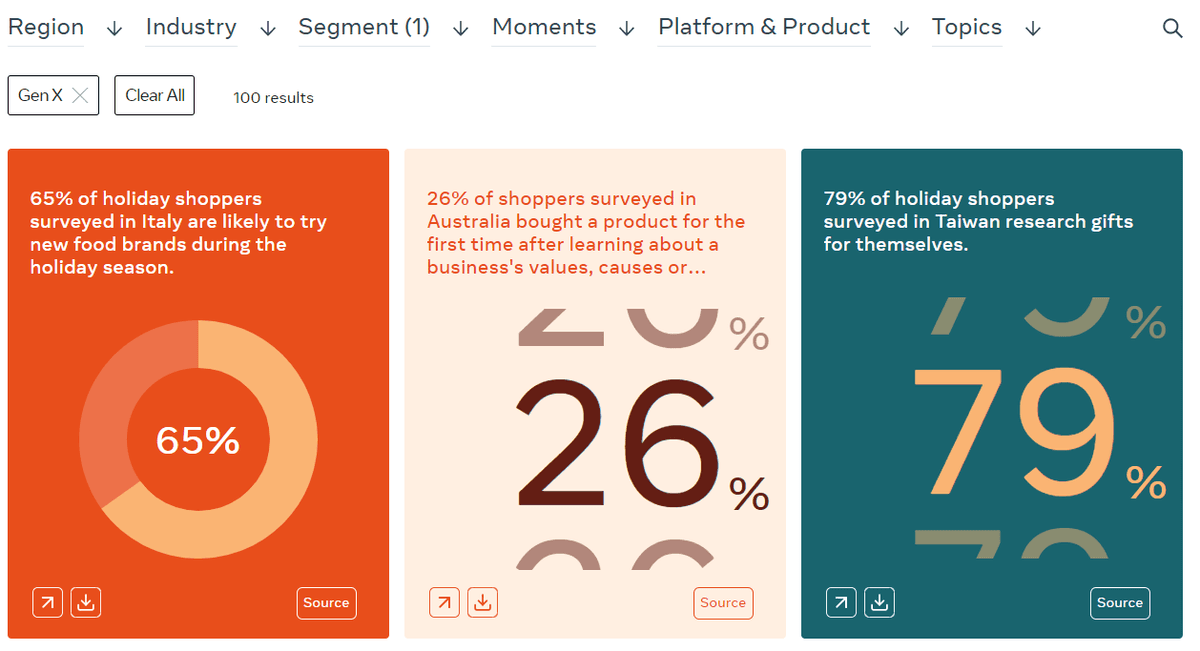Open the Segment (1) dropdown

point(384,28)
